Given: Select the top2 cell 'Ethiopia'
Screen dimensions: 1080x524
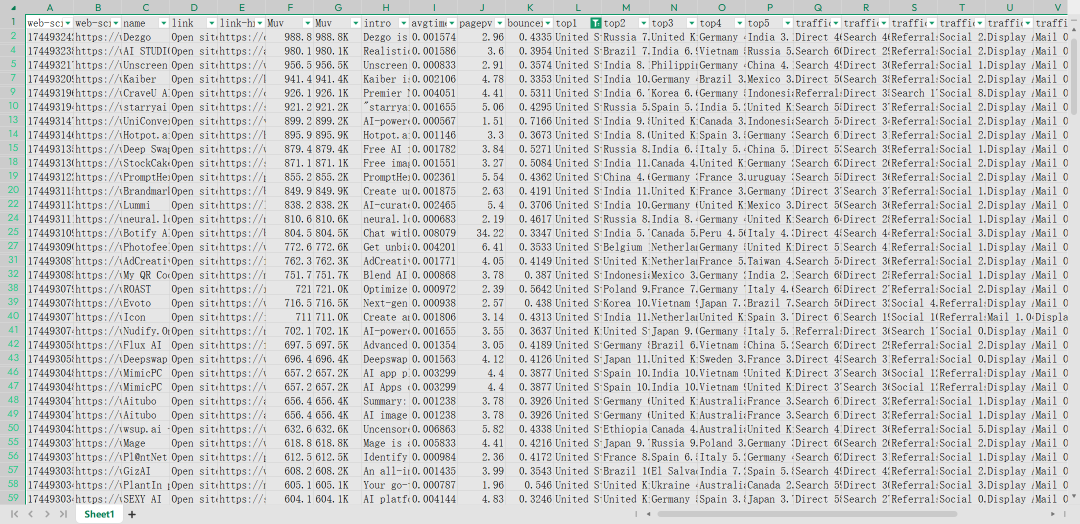Looking at the screenshot, I should click(x=625, y=429).
